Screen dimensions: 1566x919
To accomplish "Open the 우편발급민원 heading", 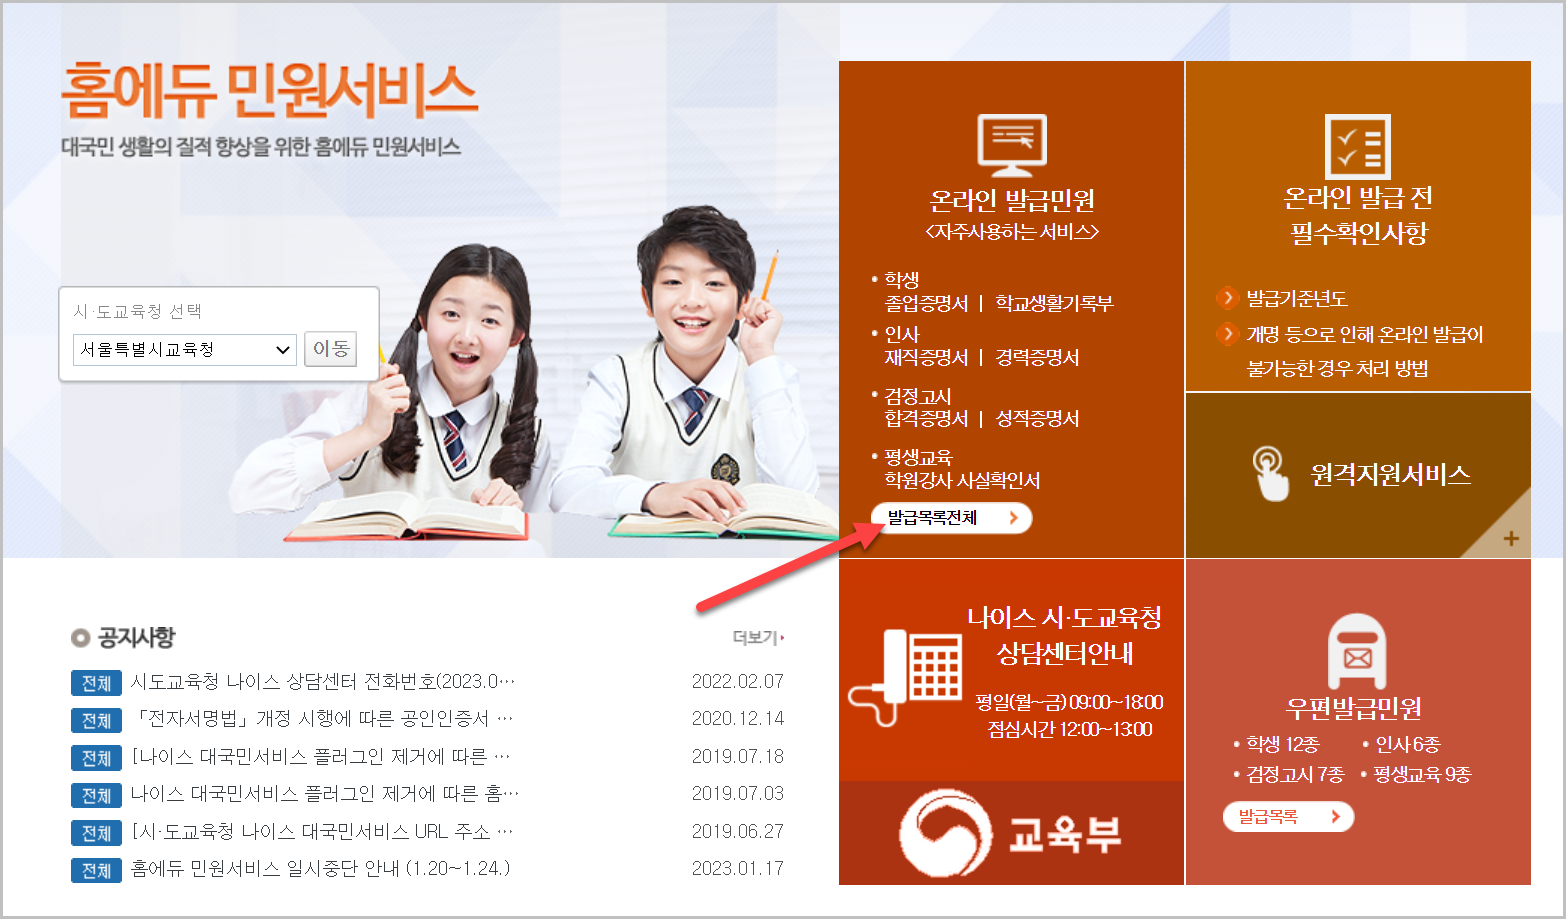I will (1354, 708).
